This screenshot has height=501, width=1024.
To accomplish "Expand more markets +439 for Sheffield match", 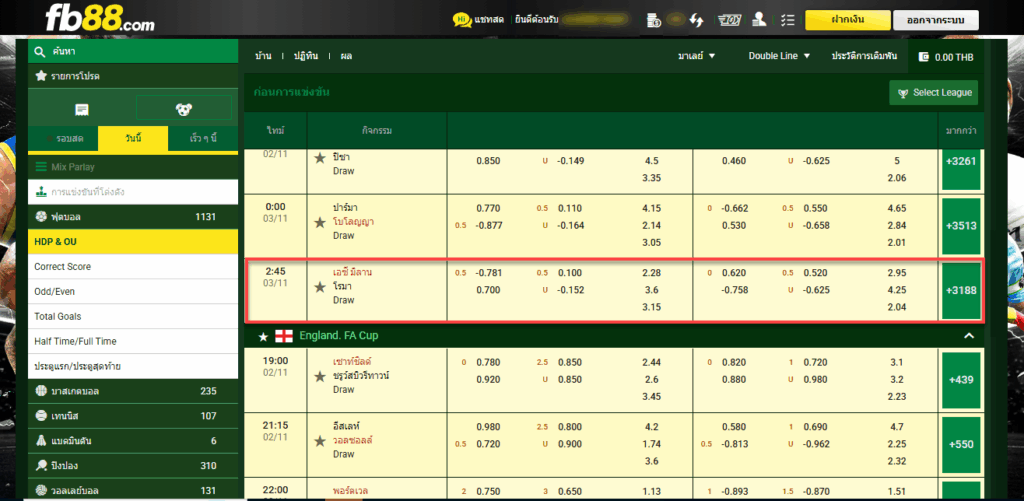I will (961, 379).
